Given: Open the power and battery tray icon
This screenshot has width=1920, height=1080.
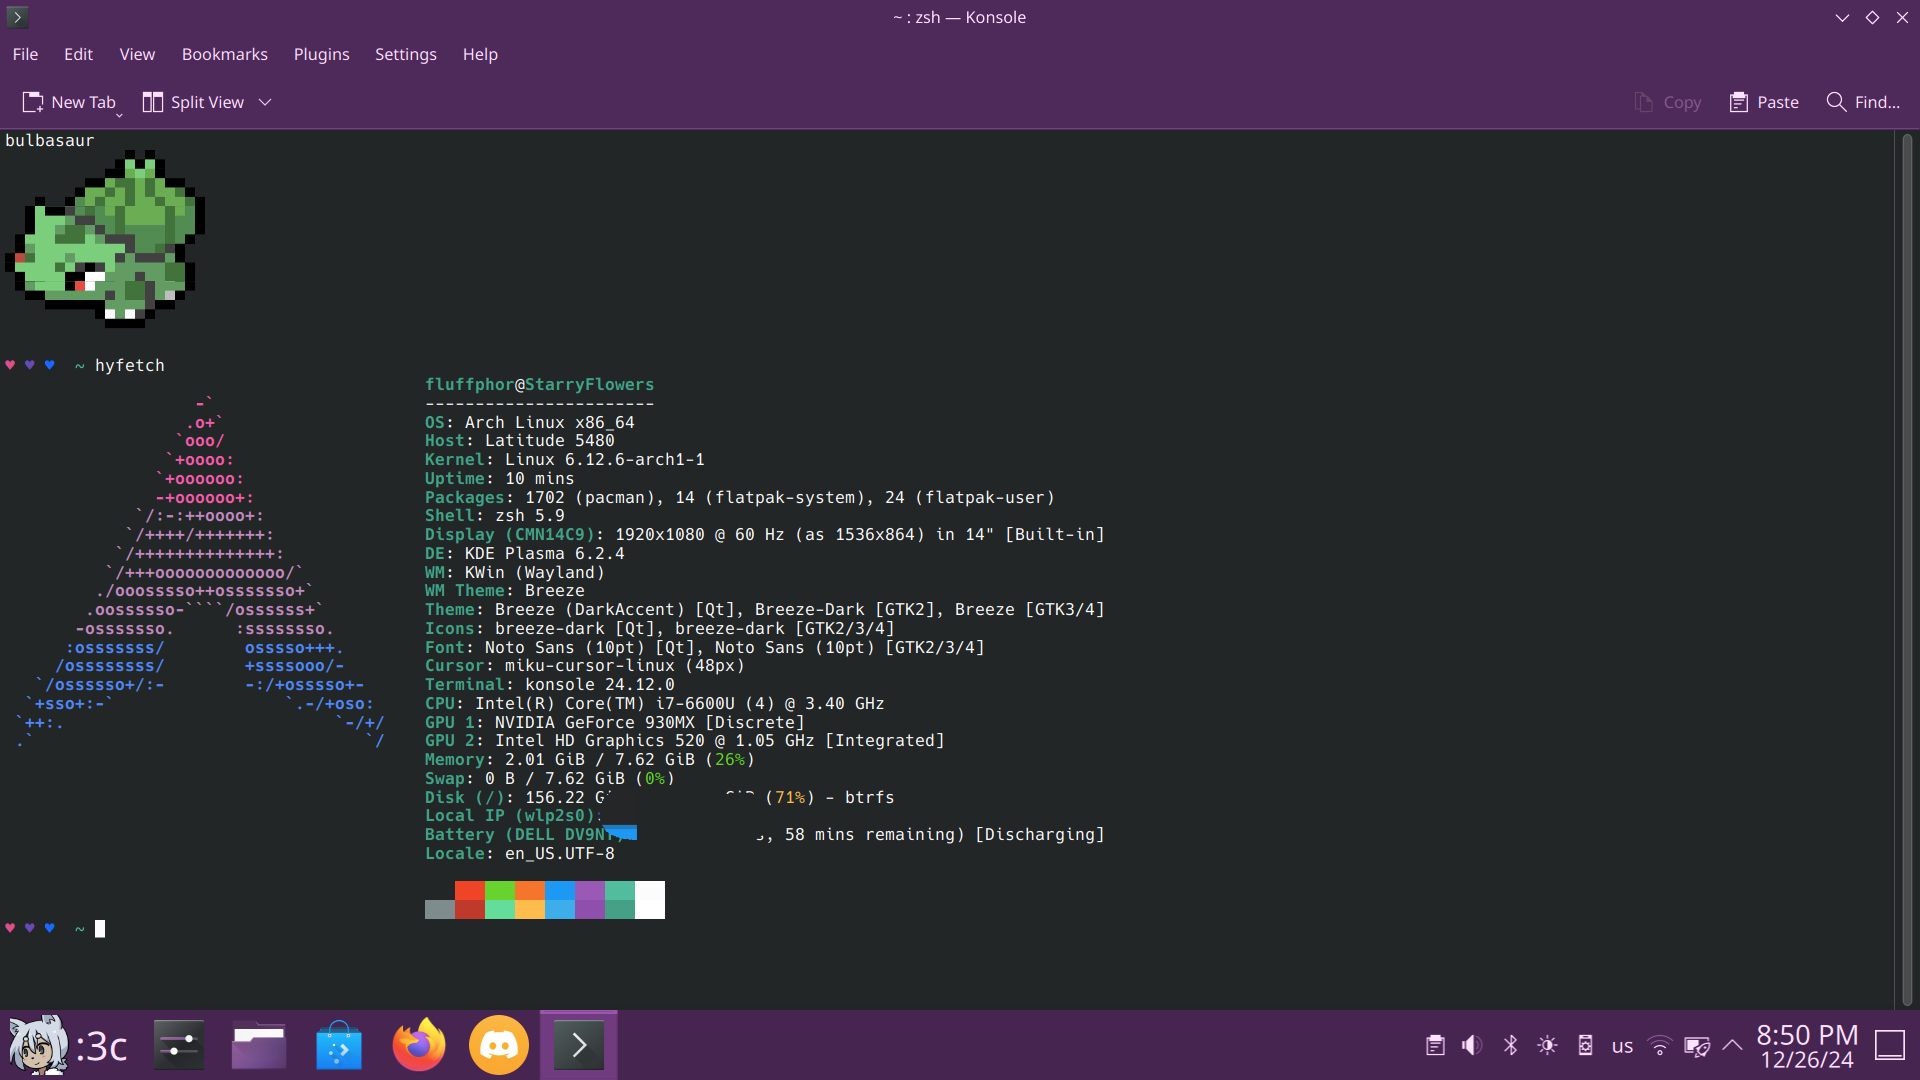Looking at the screenshot, I should point(1697,1046).
